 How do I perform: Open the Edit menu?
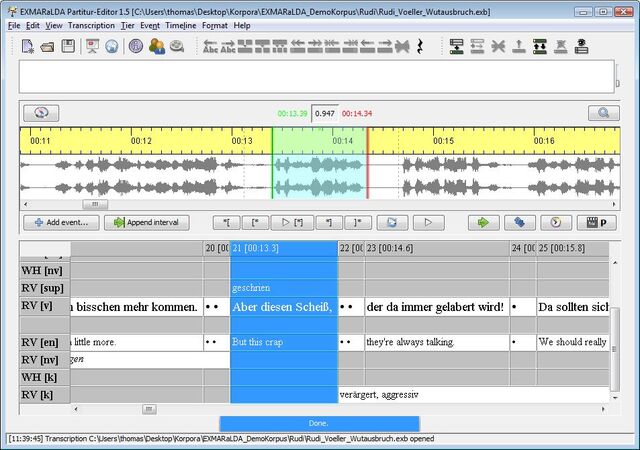[33, 25]
